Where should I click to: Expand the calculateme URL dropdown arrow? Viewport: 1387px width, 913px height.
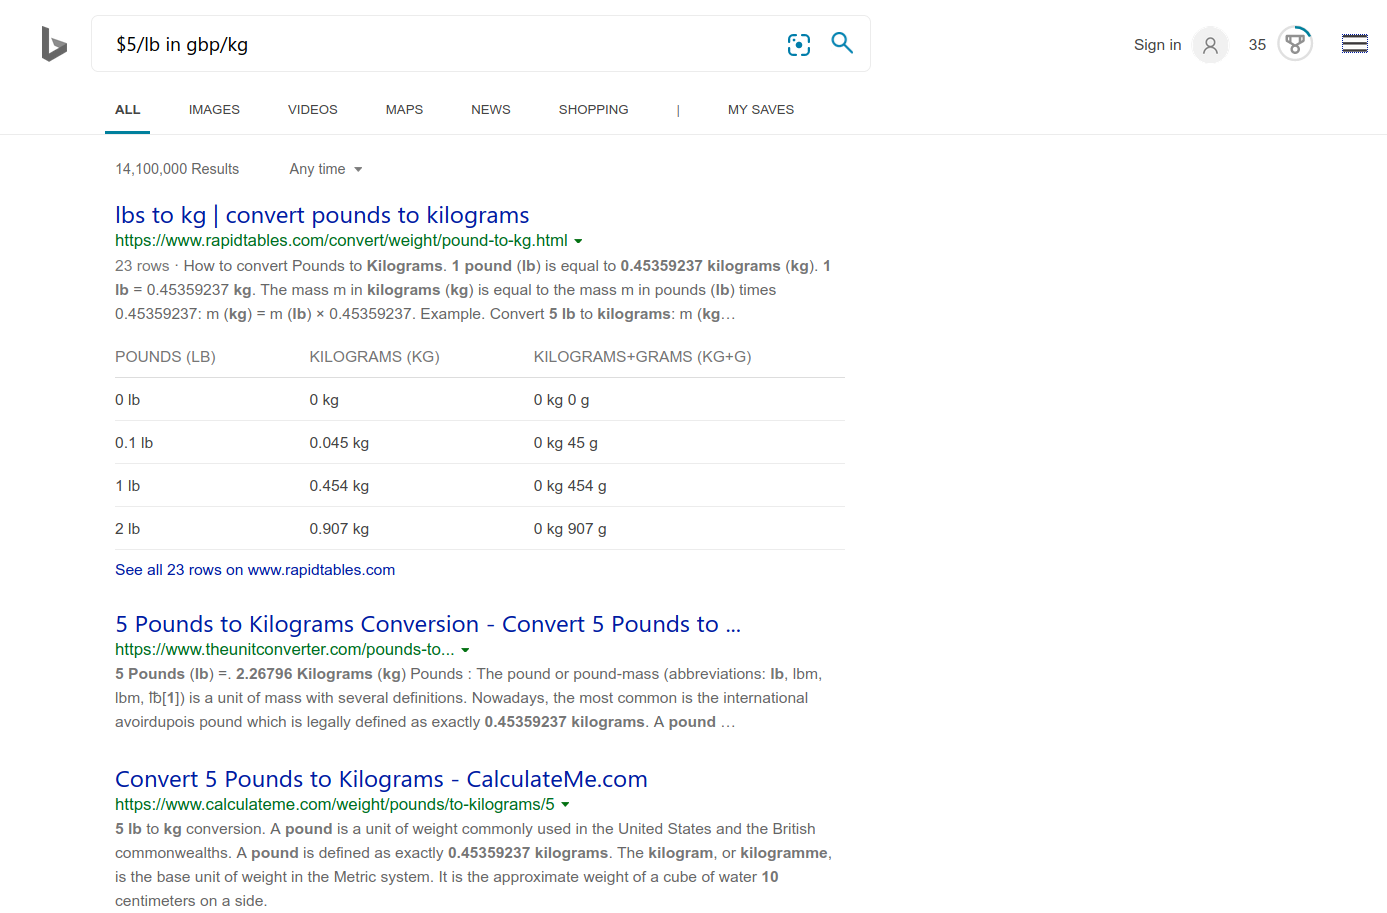(x=565, y=805)
